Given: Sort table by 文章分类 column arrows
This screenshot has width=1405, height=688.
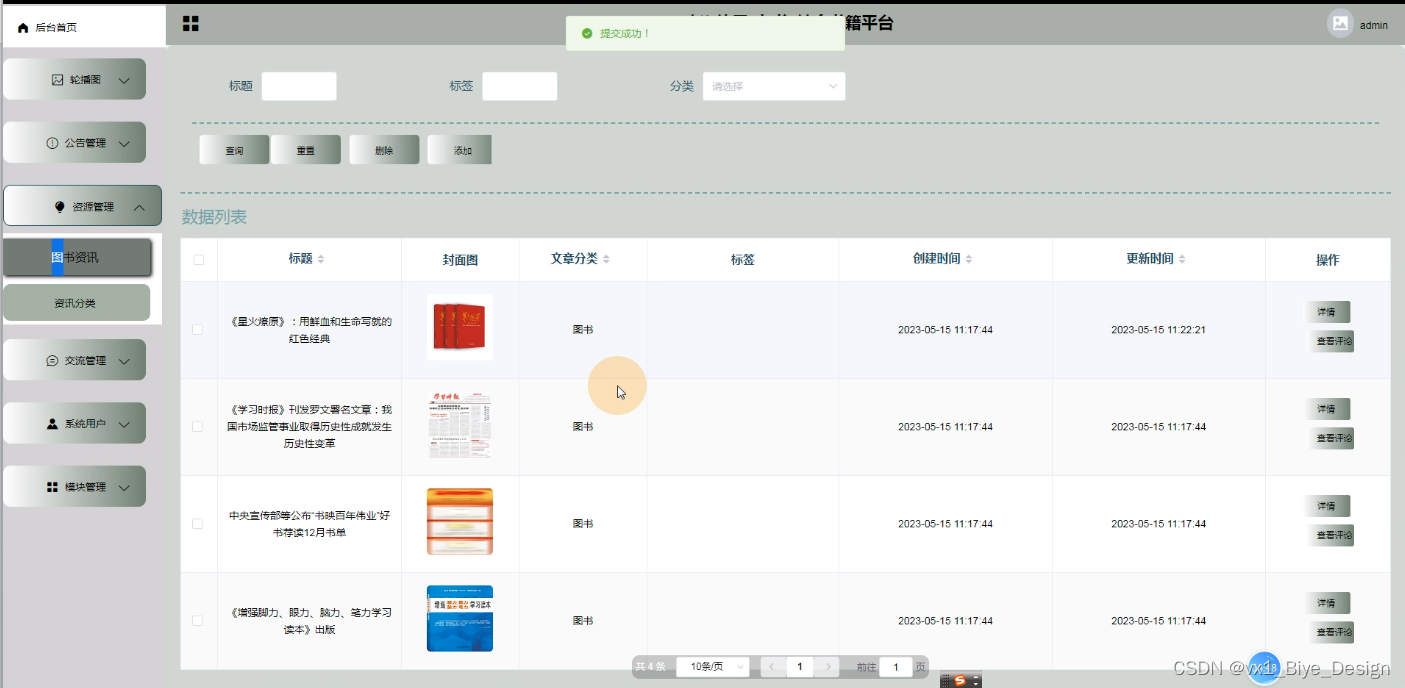Looking at the screenshot, I should point(606,259).
